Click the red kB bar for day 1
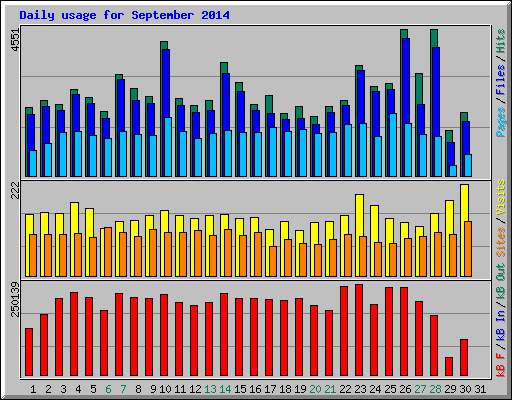This screenshot has width=512, height=400. click(x=29, y=352)
